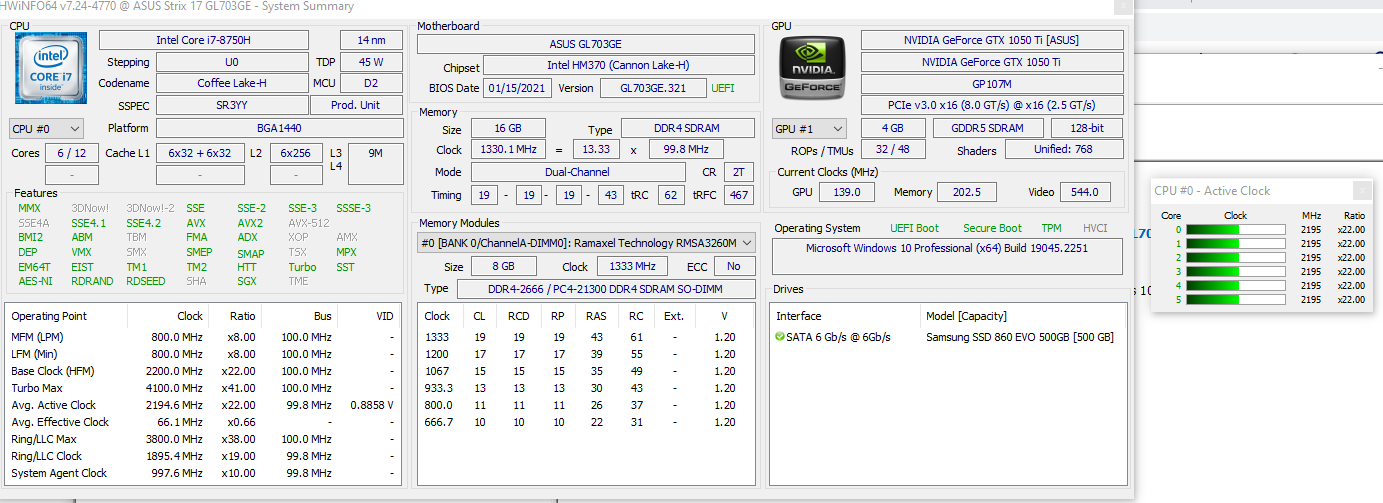Click the GPU current clock 139.0 value
This screenshot has height=503, width=1383.
coord(847,192)
